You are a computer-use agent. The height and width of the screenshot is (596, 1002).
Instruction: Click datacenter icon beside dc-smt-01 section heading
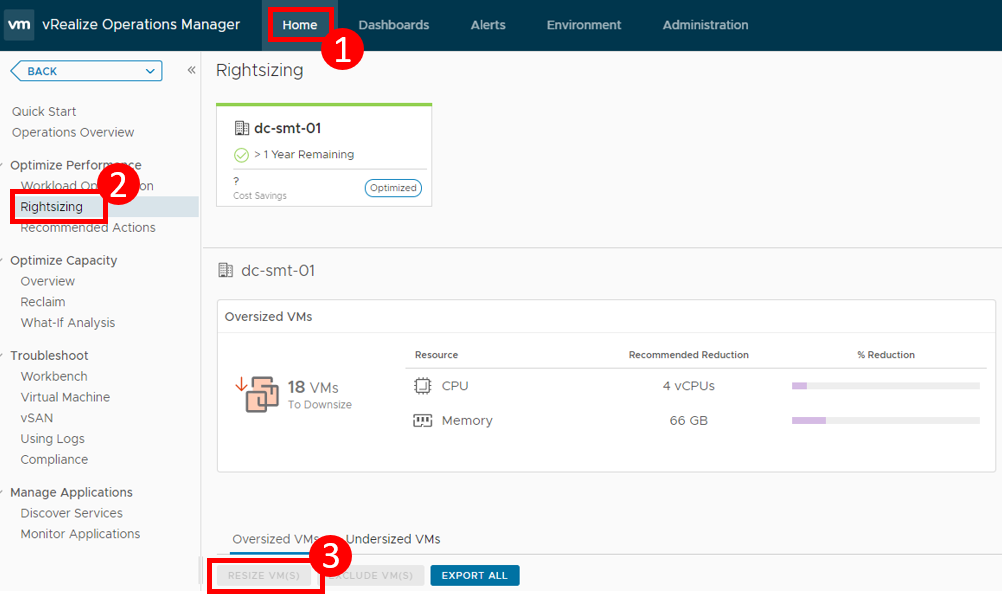[x=226, y=270]
